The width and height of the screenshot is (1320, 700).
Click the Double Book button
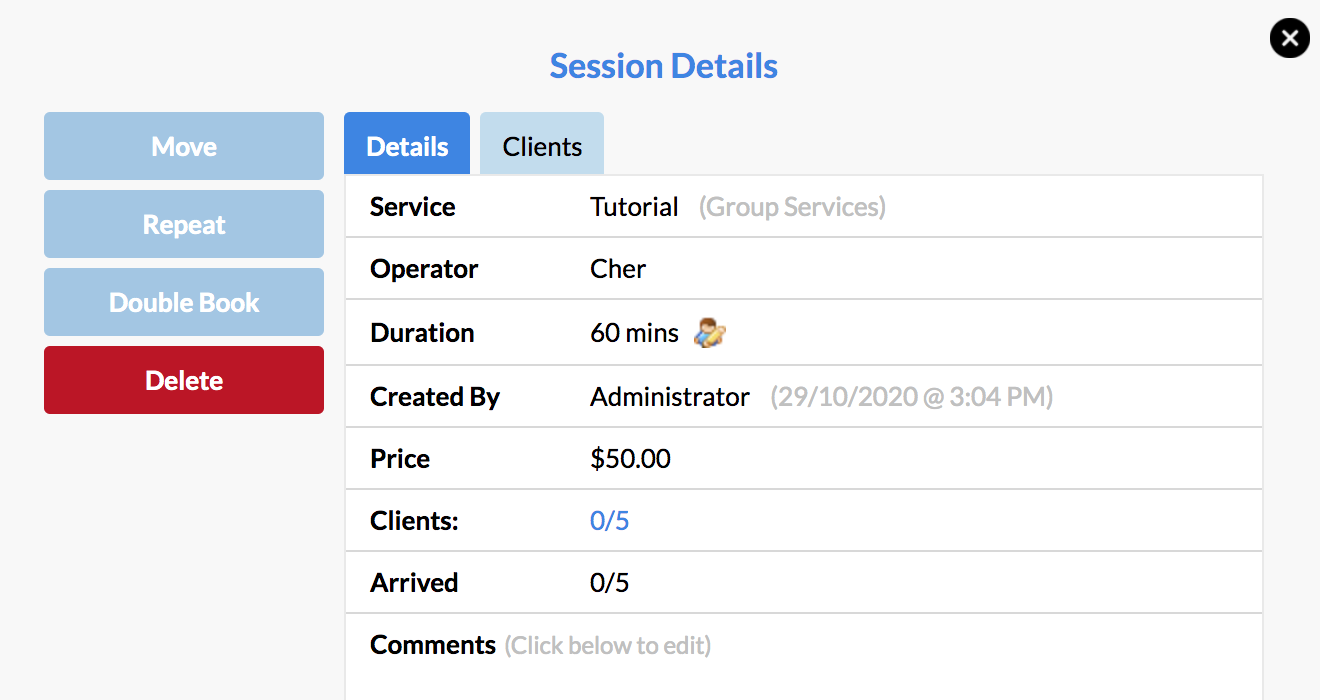pos(184,302)
